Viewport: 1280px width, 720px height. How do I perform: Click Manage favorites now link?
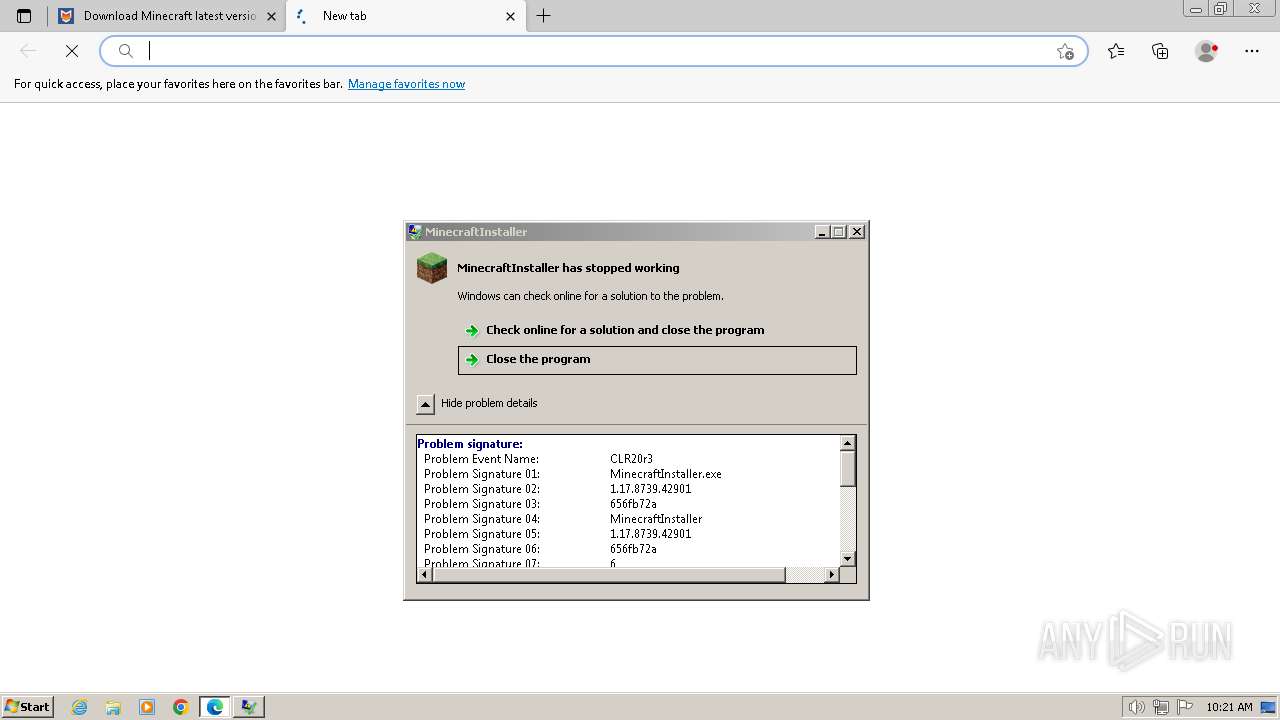(x=406, y=84)
